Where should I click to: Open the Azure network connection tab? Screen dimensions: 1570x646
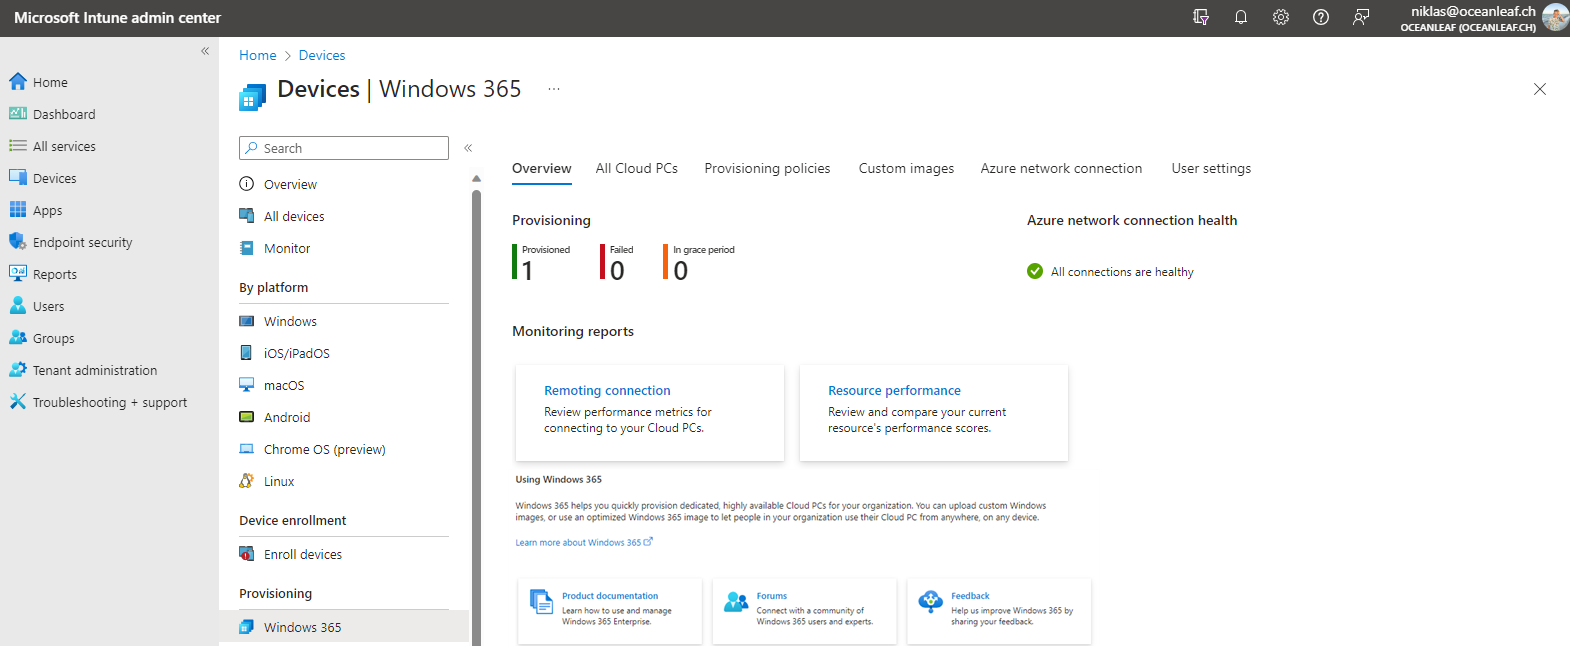click(1061, 168)
